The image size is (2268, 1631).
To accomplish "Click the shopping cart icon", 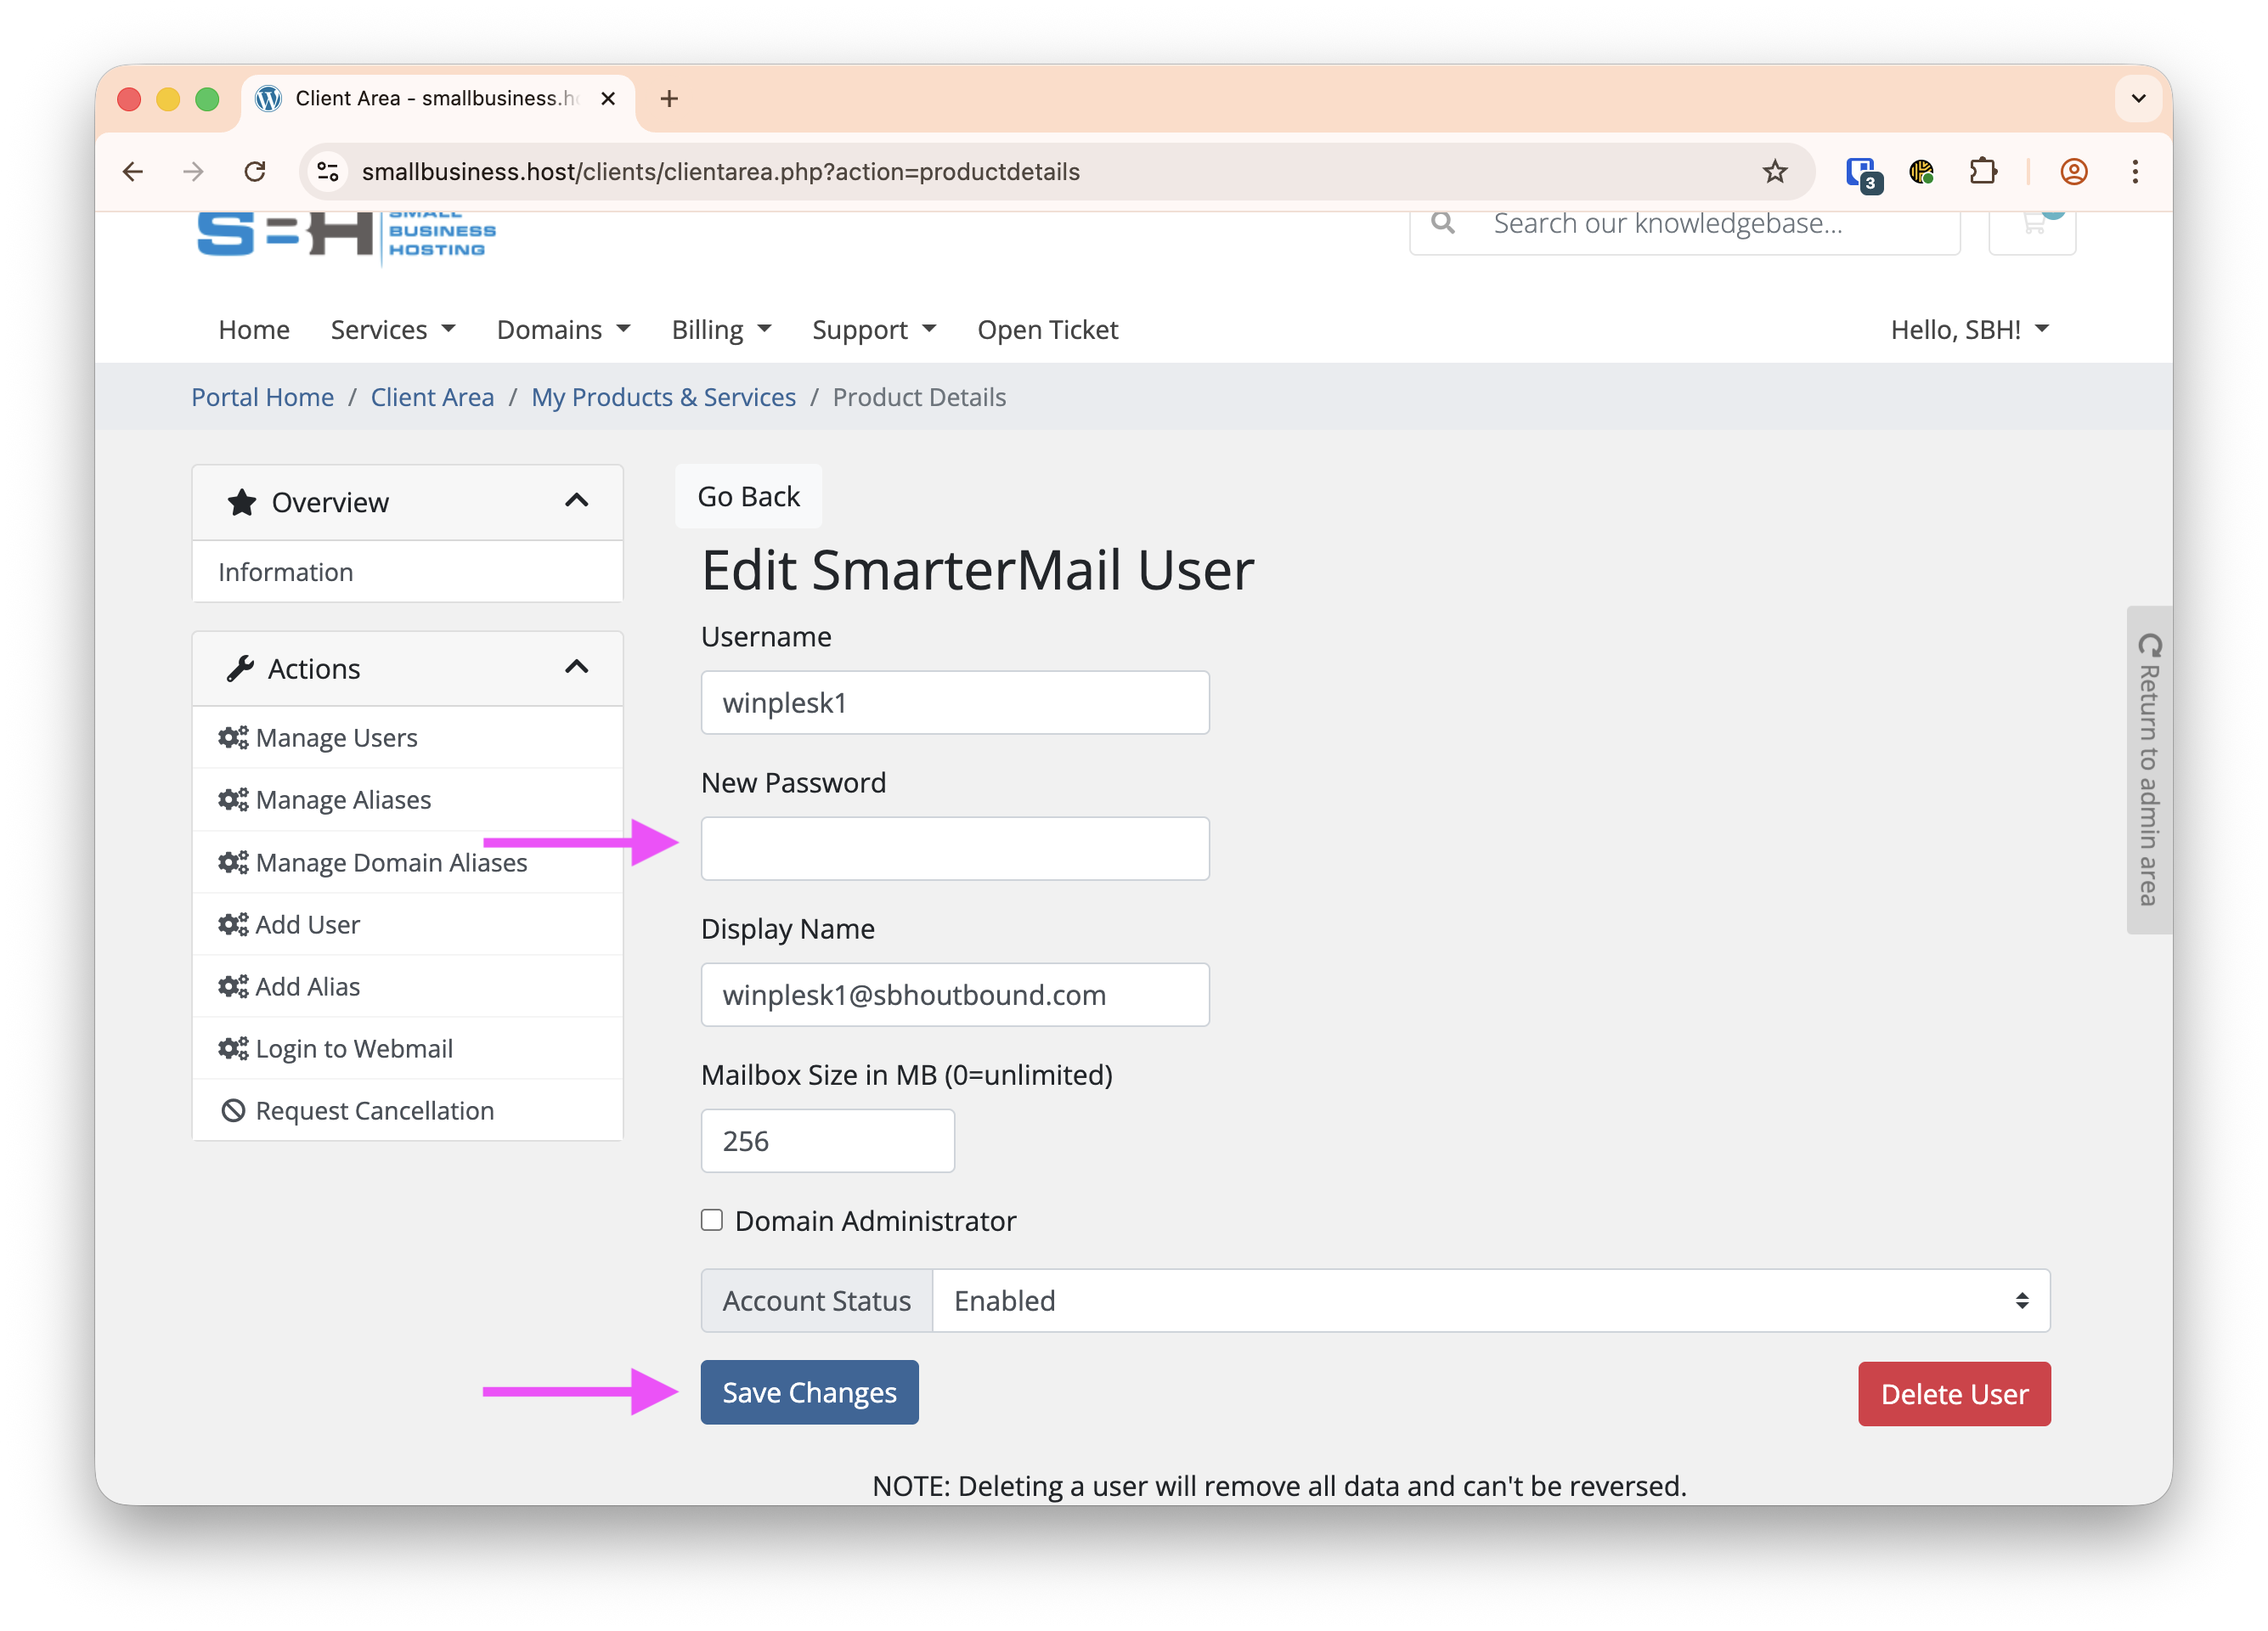I will [2031, 225].
